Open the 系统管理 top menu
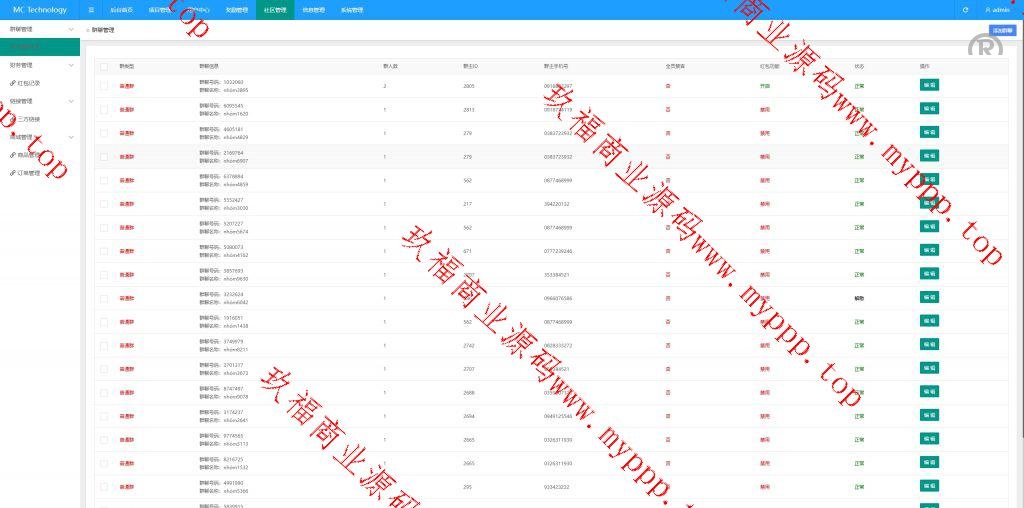 (352, 10)
